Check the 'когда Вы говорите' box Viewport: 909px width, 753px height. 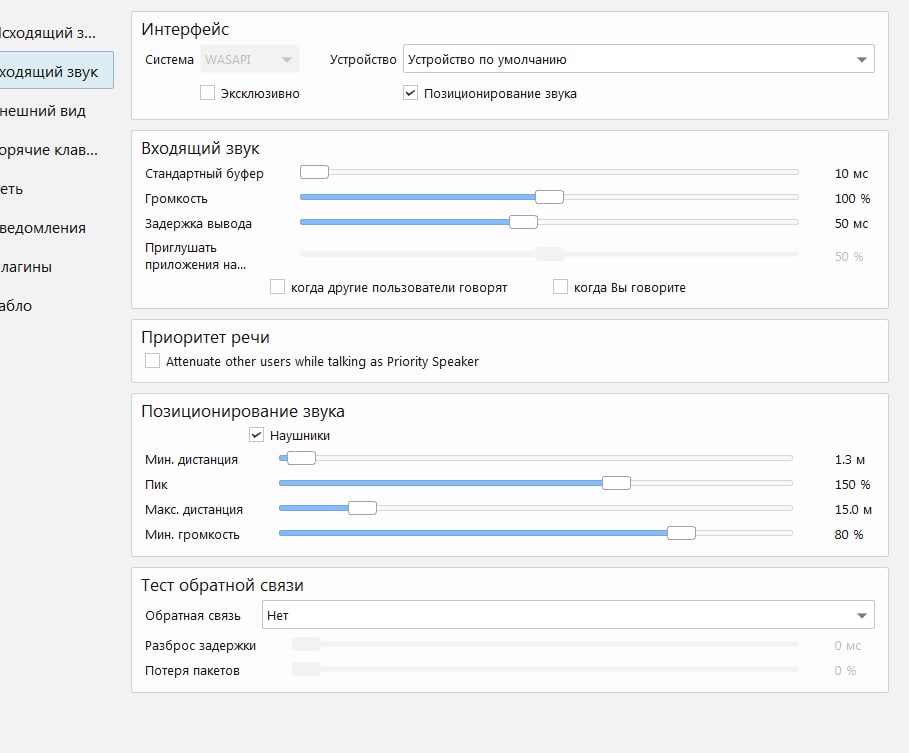pos(561,287)
